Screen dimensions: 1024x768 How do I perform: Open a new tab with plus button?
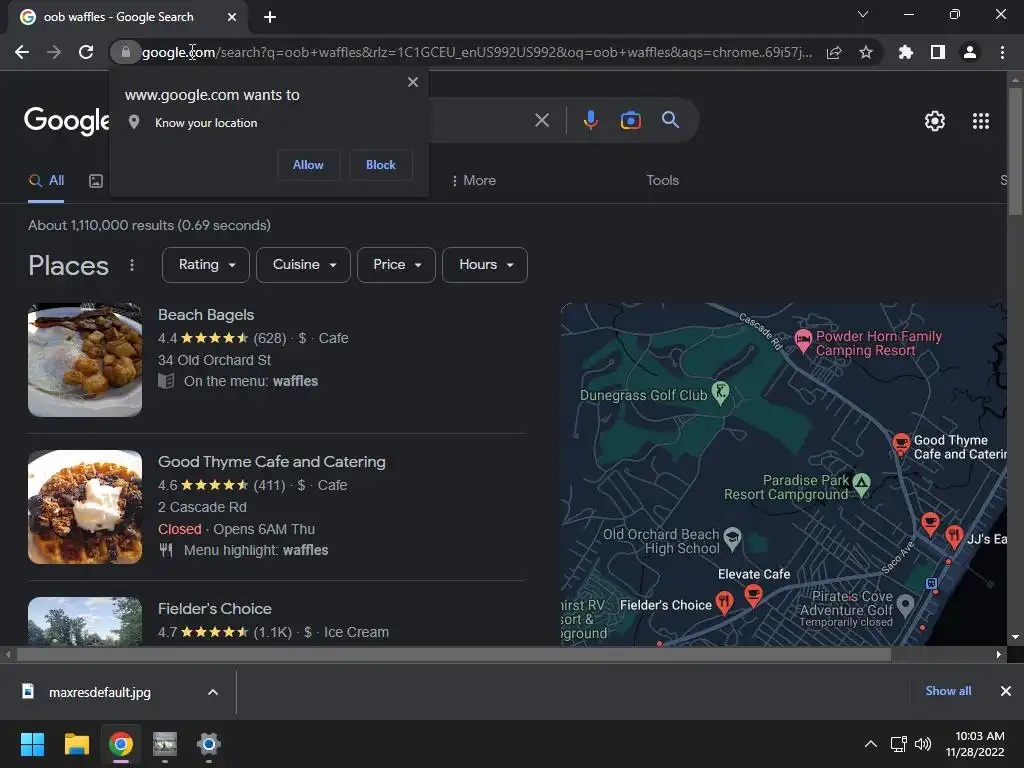[x=270, y=17]
